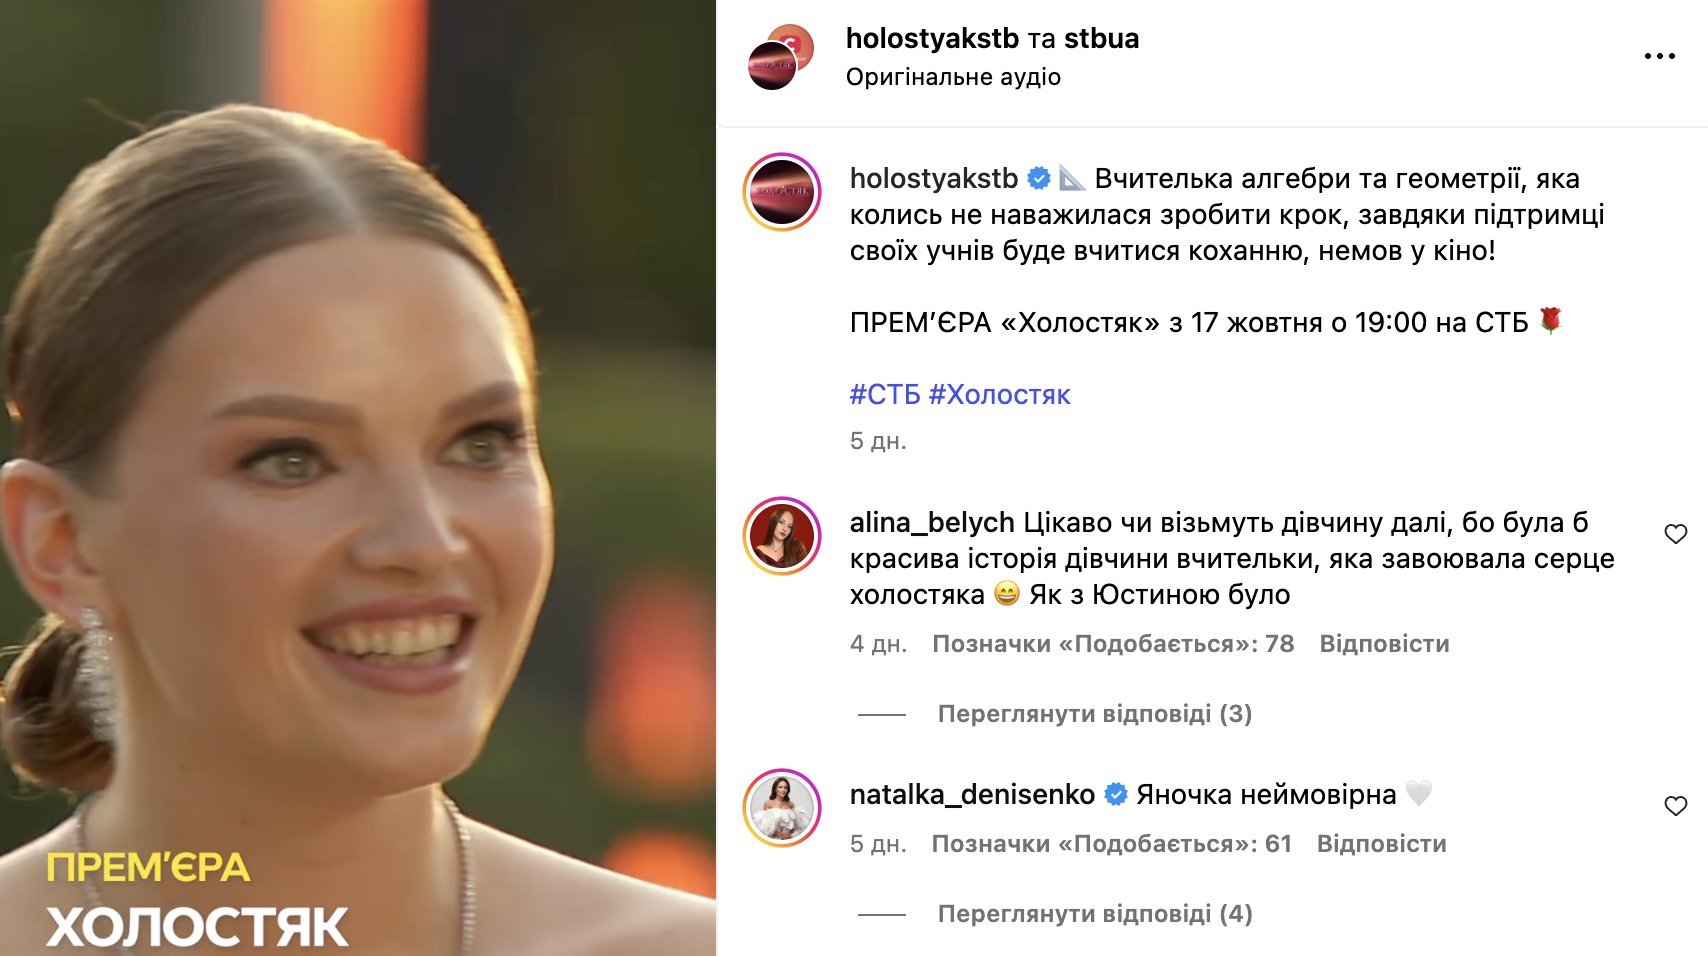Like alina_belych's comment with the heart
The width and height of the screenshot is (1708, 956).
pyautogui.click(x=1676, y=534)
